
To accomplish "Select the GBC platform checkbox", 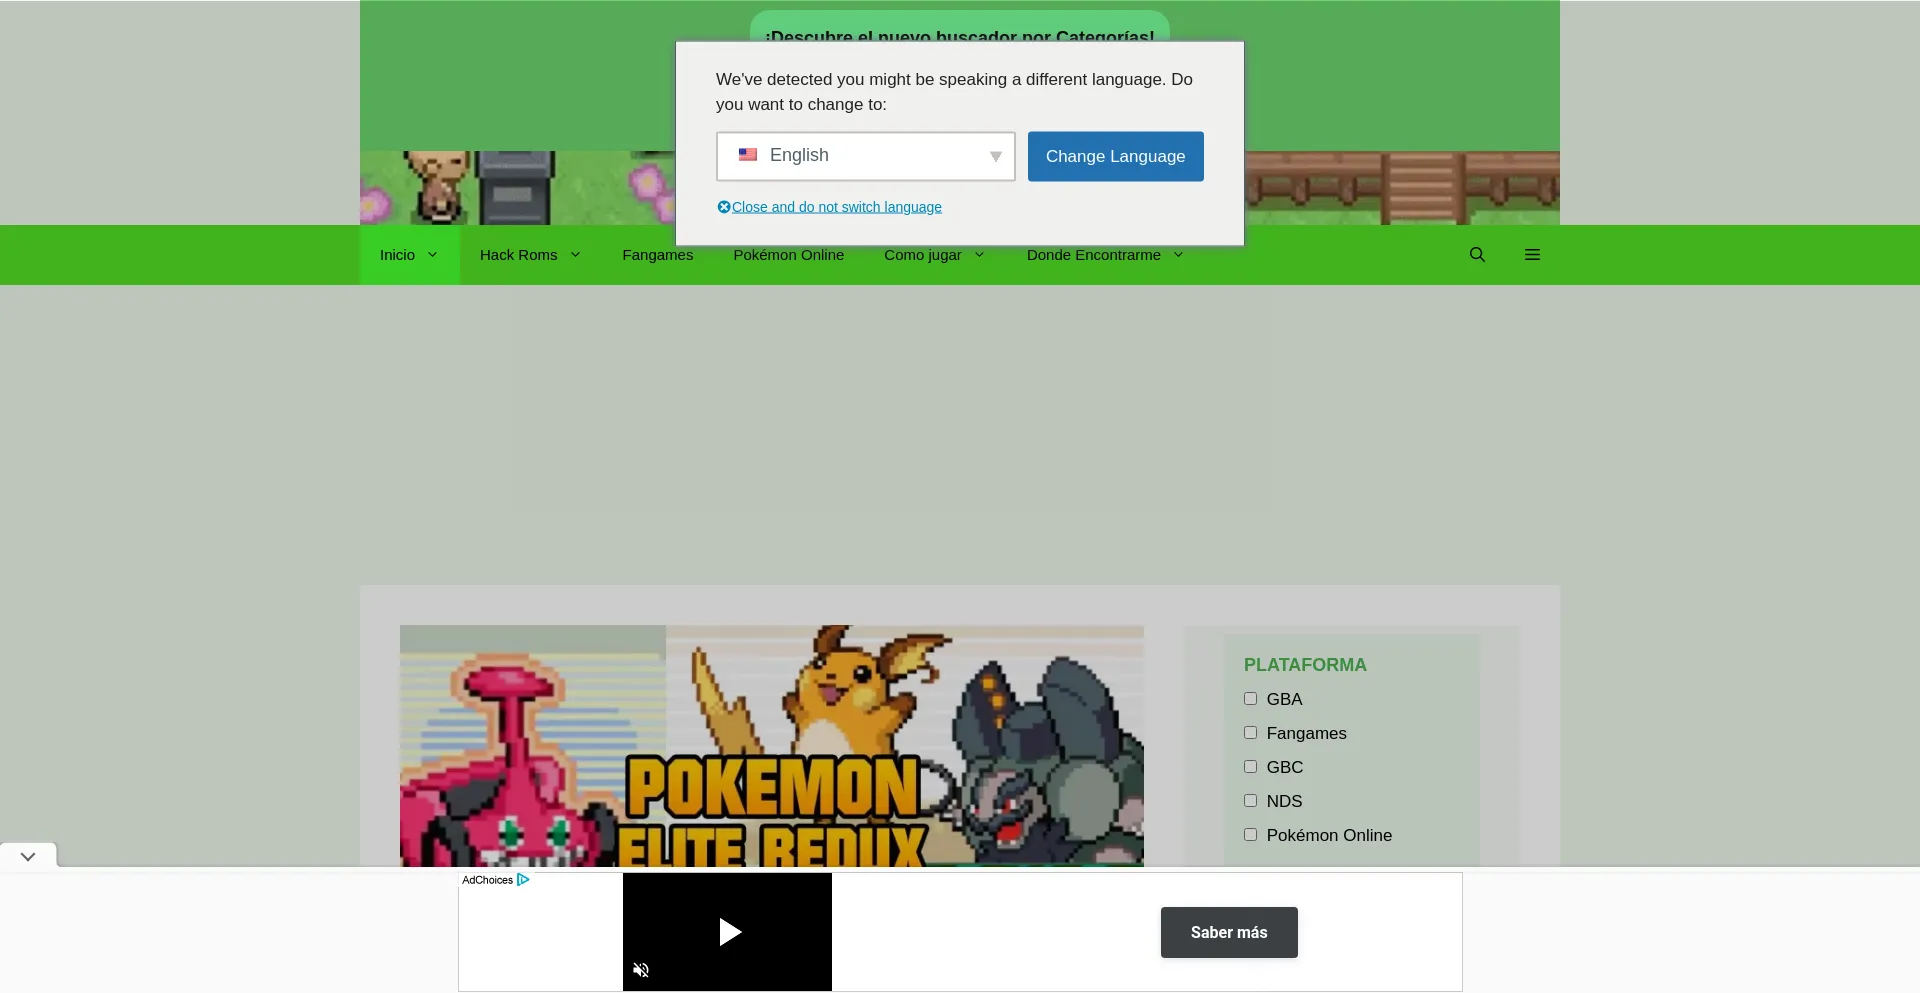I will point(1250,767).
